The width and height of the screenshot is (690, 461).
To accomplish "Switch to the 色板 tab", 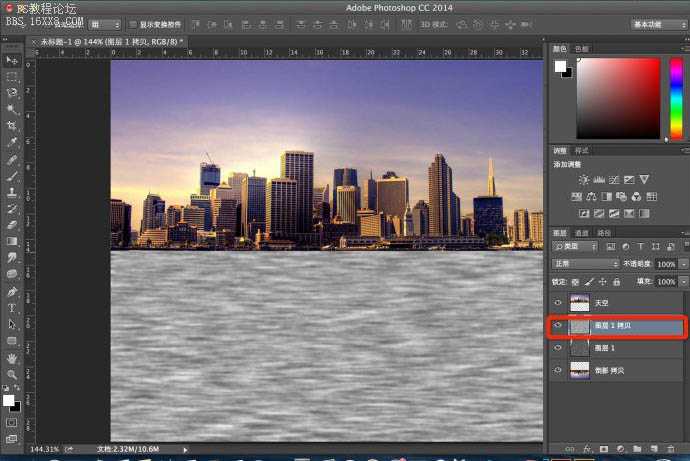I will point(582,48).
